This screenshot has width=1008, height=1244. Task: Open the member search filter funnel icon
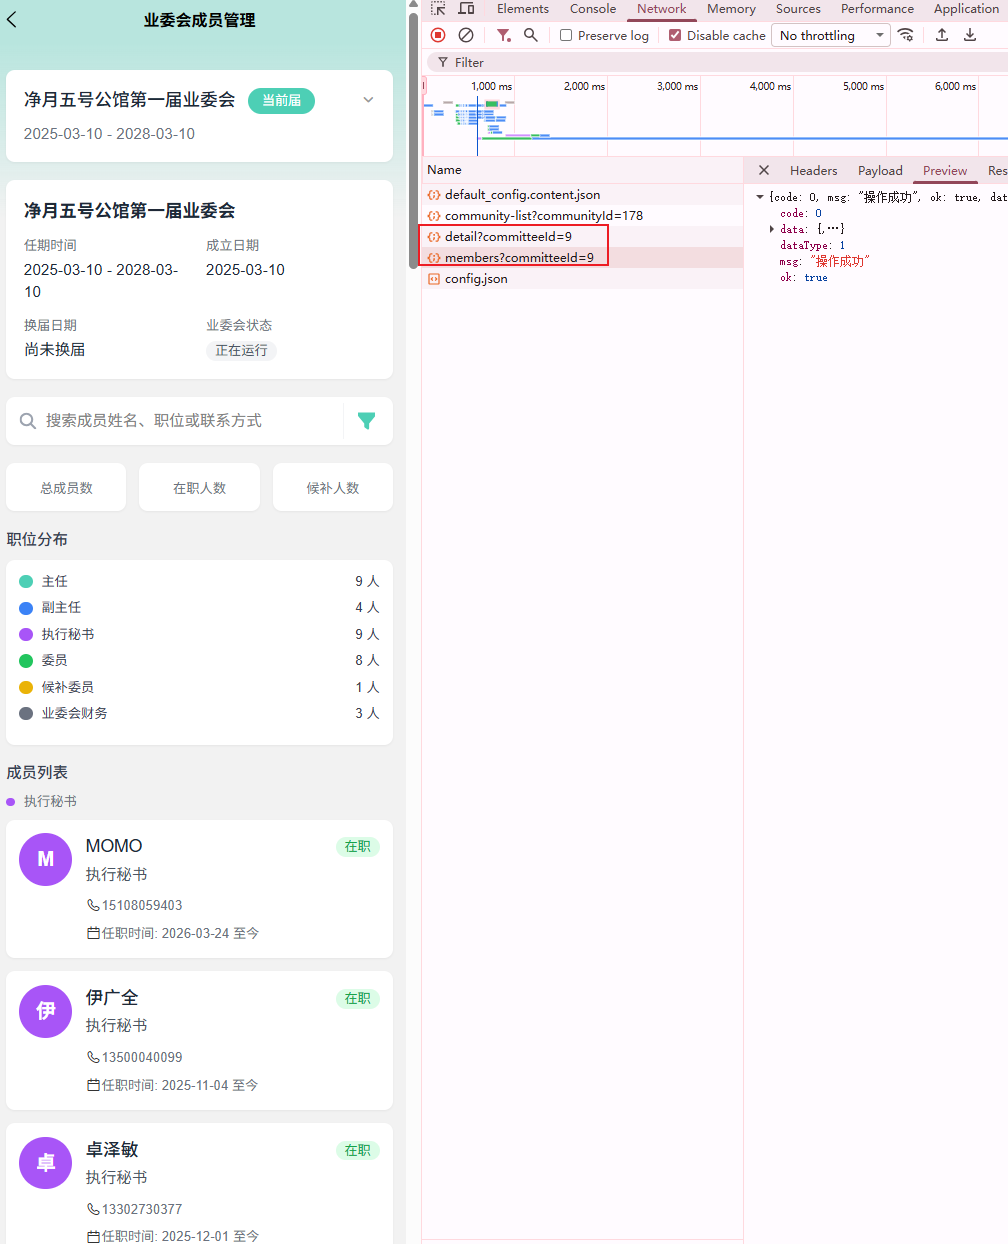(x=366, y=420)
